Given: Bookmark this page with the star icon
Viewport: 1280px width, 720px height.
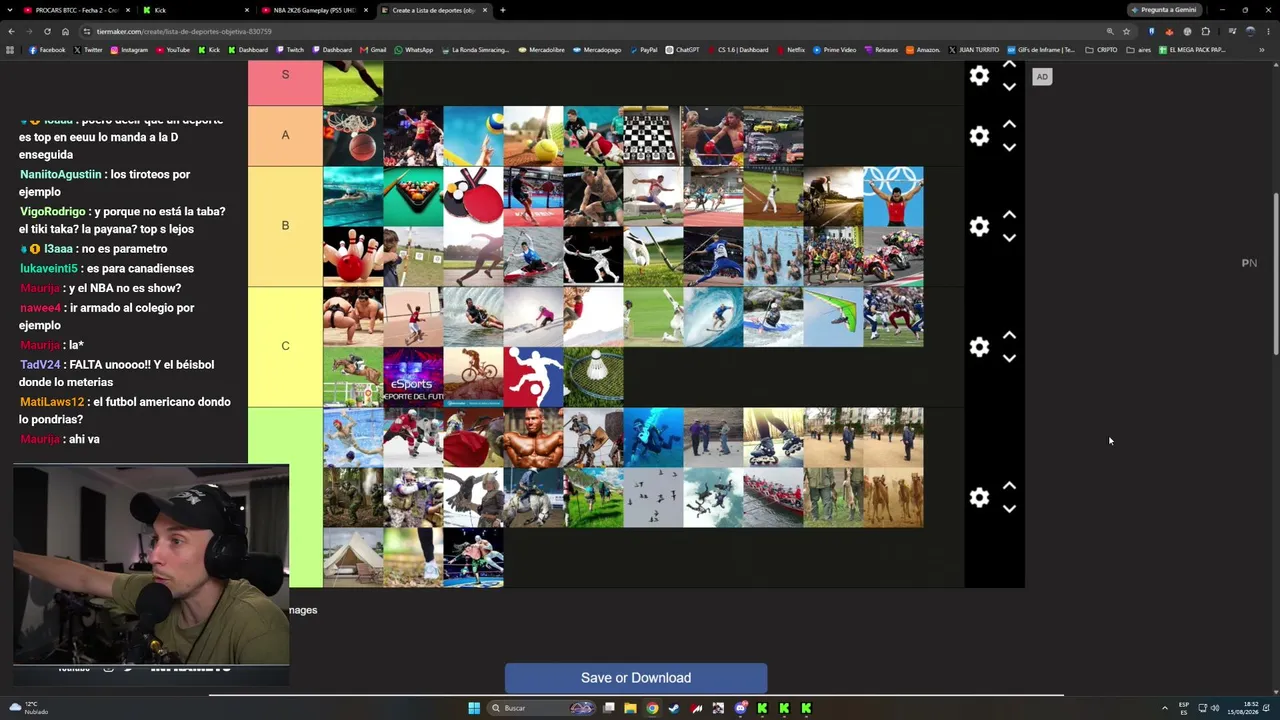Looking at the screenshot, I should tap(1126, 31).
